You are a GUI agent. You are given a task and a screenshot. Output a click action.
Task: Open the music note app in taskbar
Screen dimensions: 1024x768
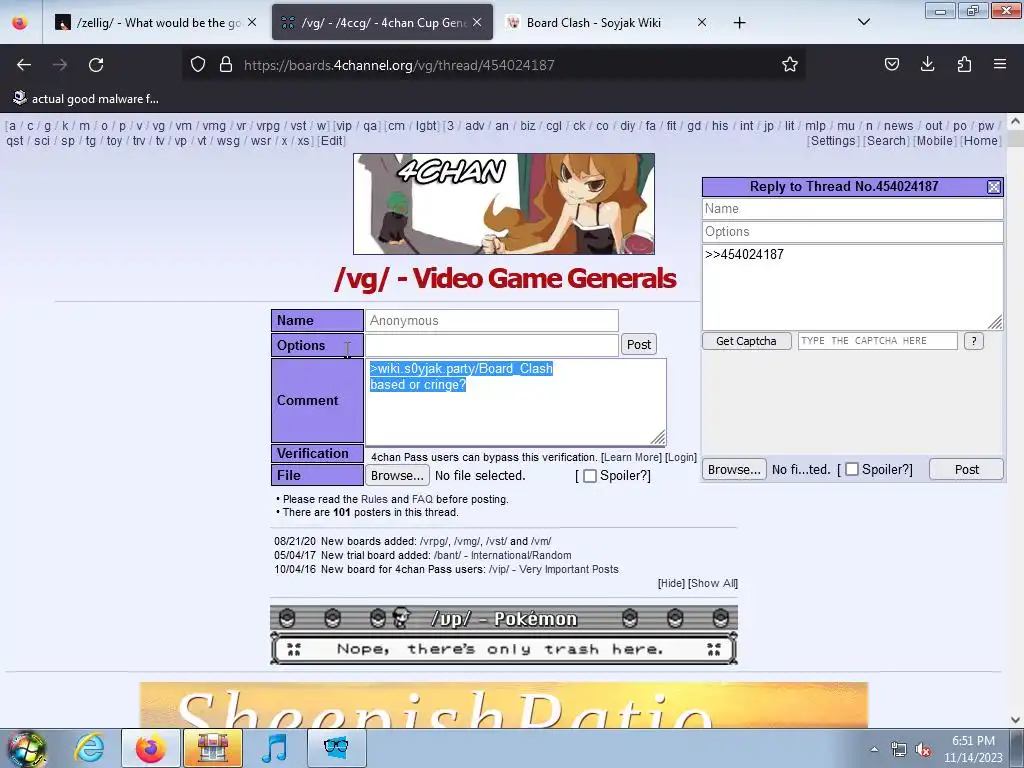click(x=274, y=748)
